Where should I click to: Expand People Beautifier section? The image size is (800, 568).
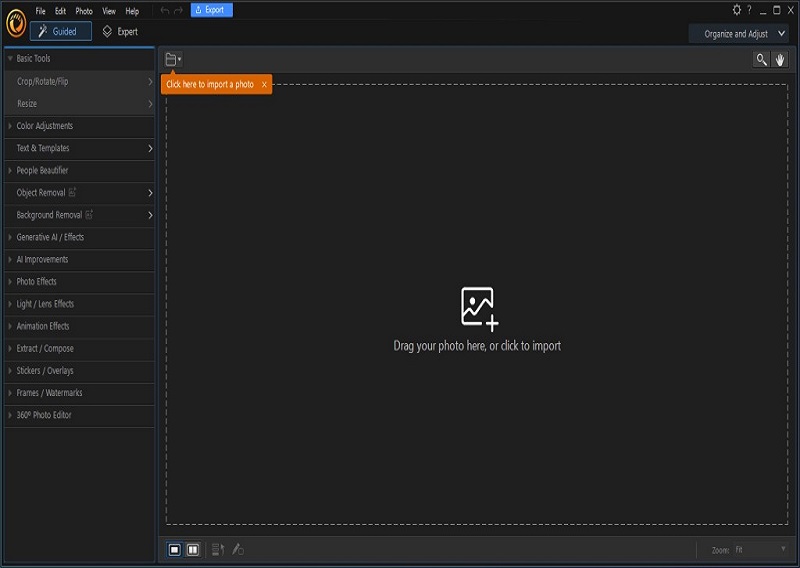pos(80,170)
